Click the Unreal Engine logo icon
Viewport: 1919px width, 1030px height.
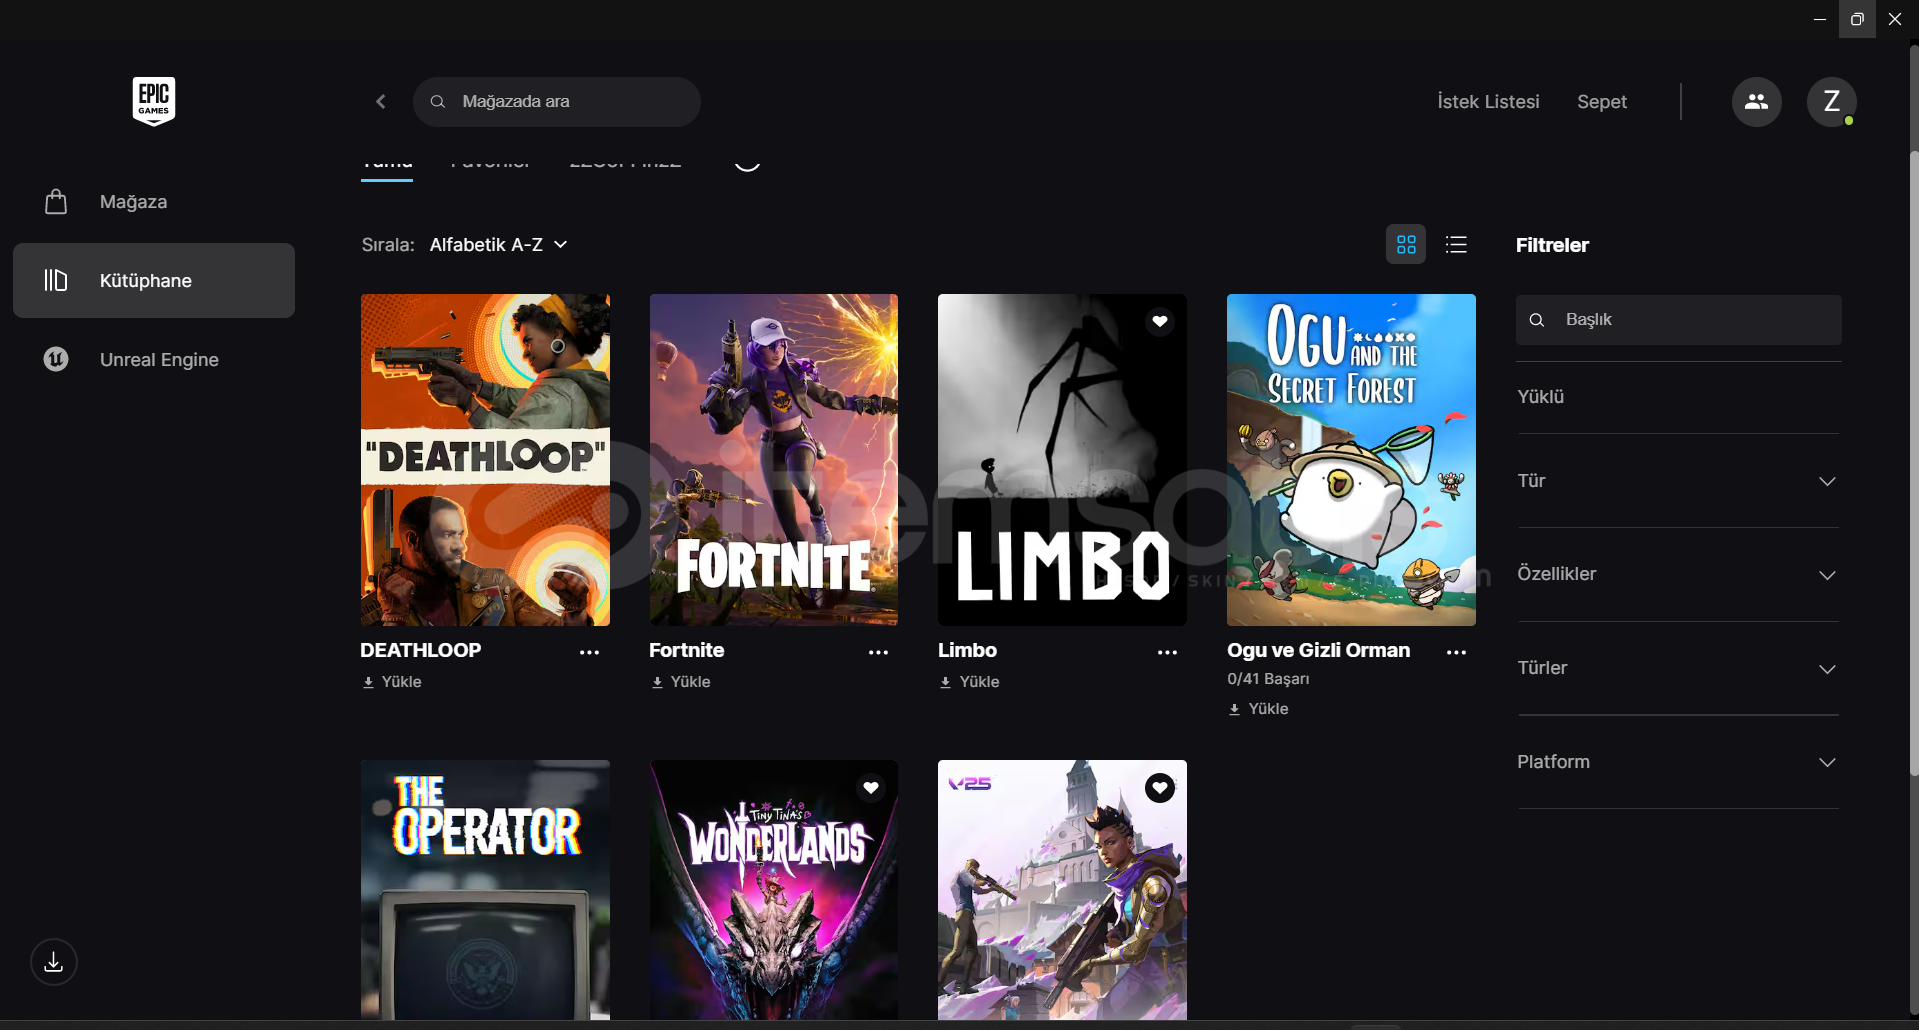click(x=56, y=359)
